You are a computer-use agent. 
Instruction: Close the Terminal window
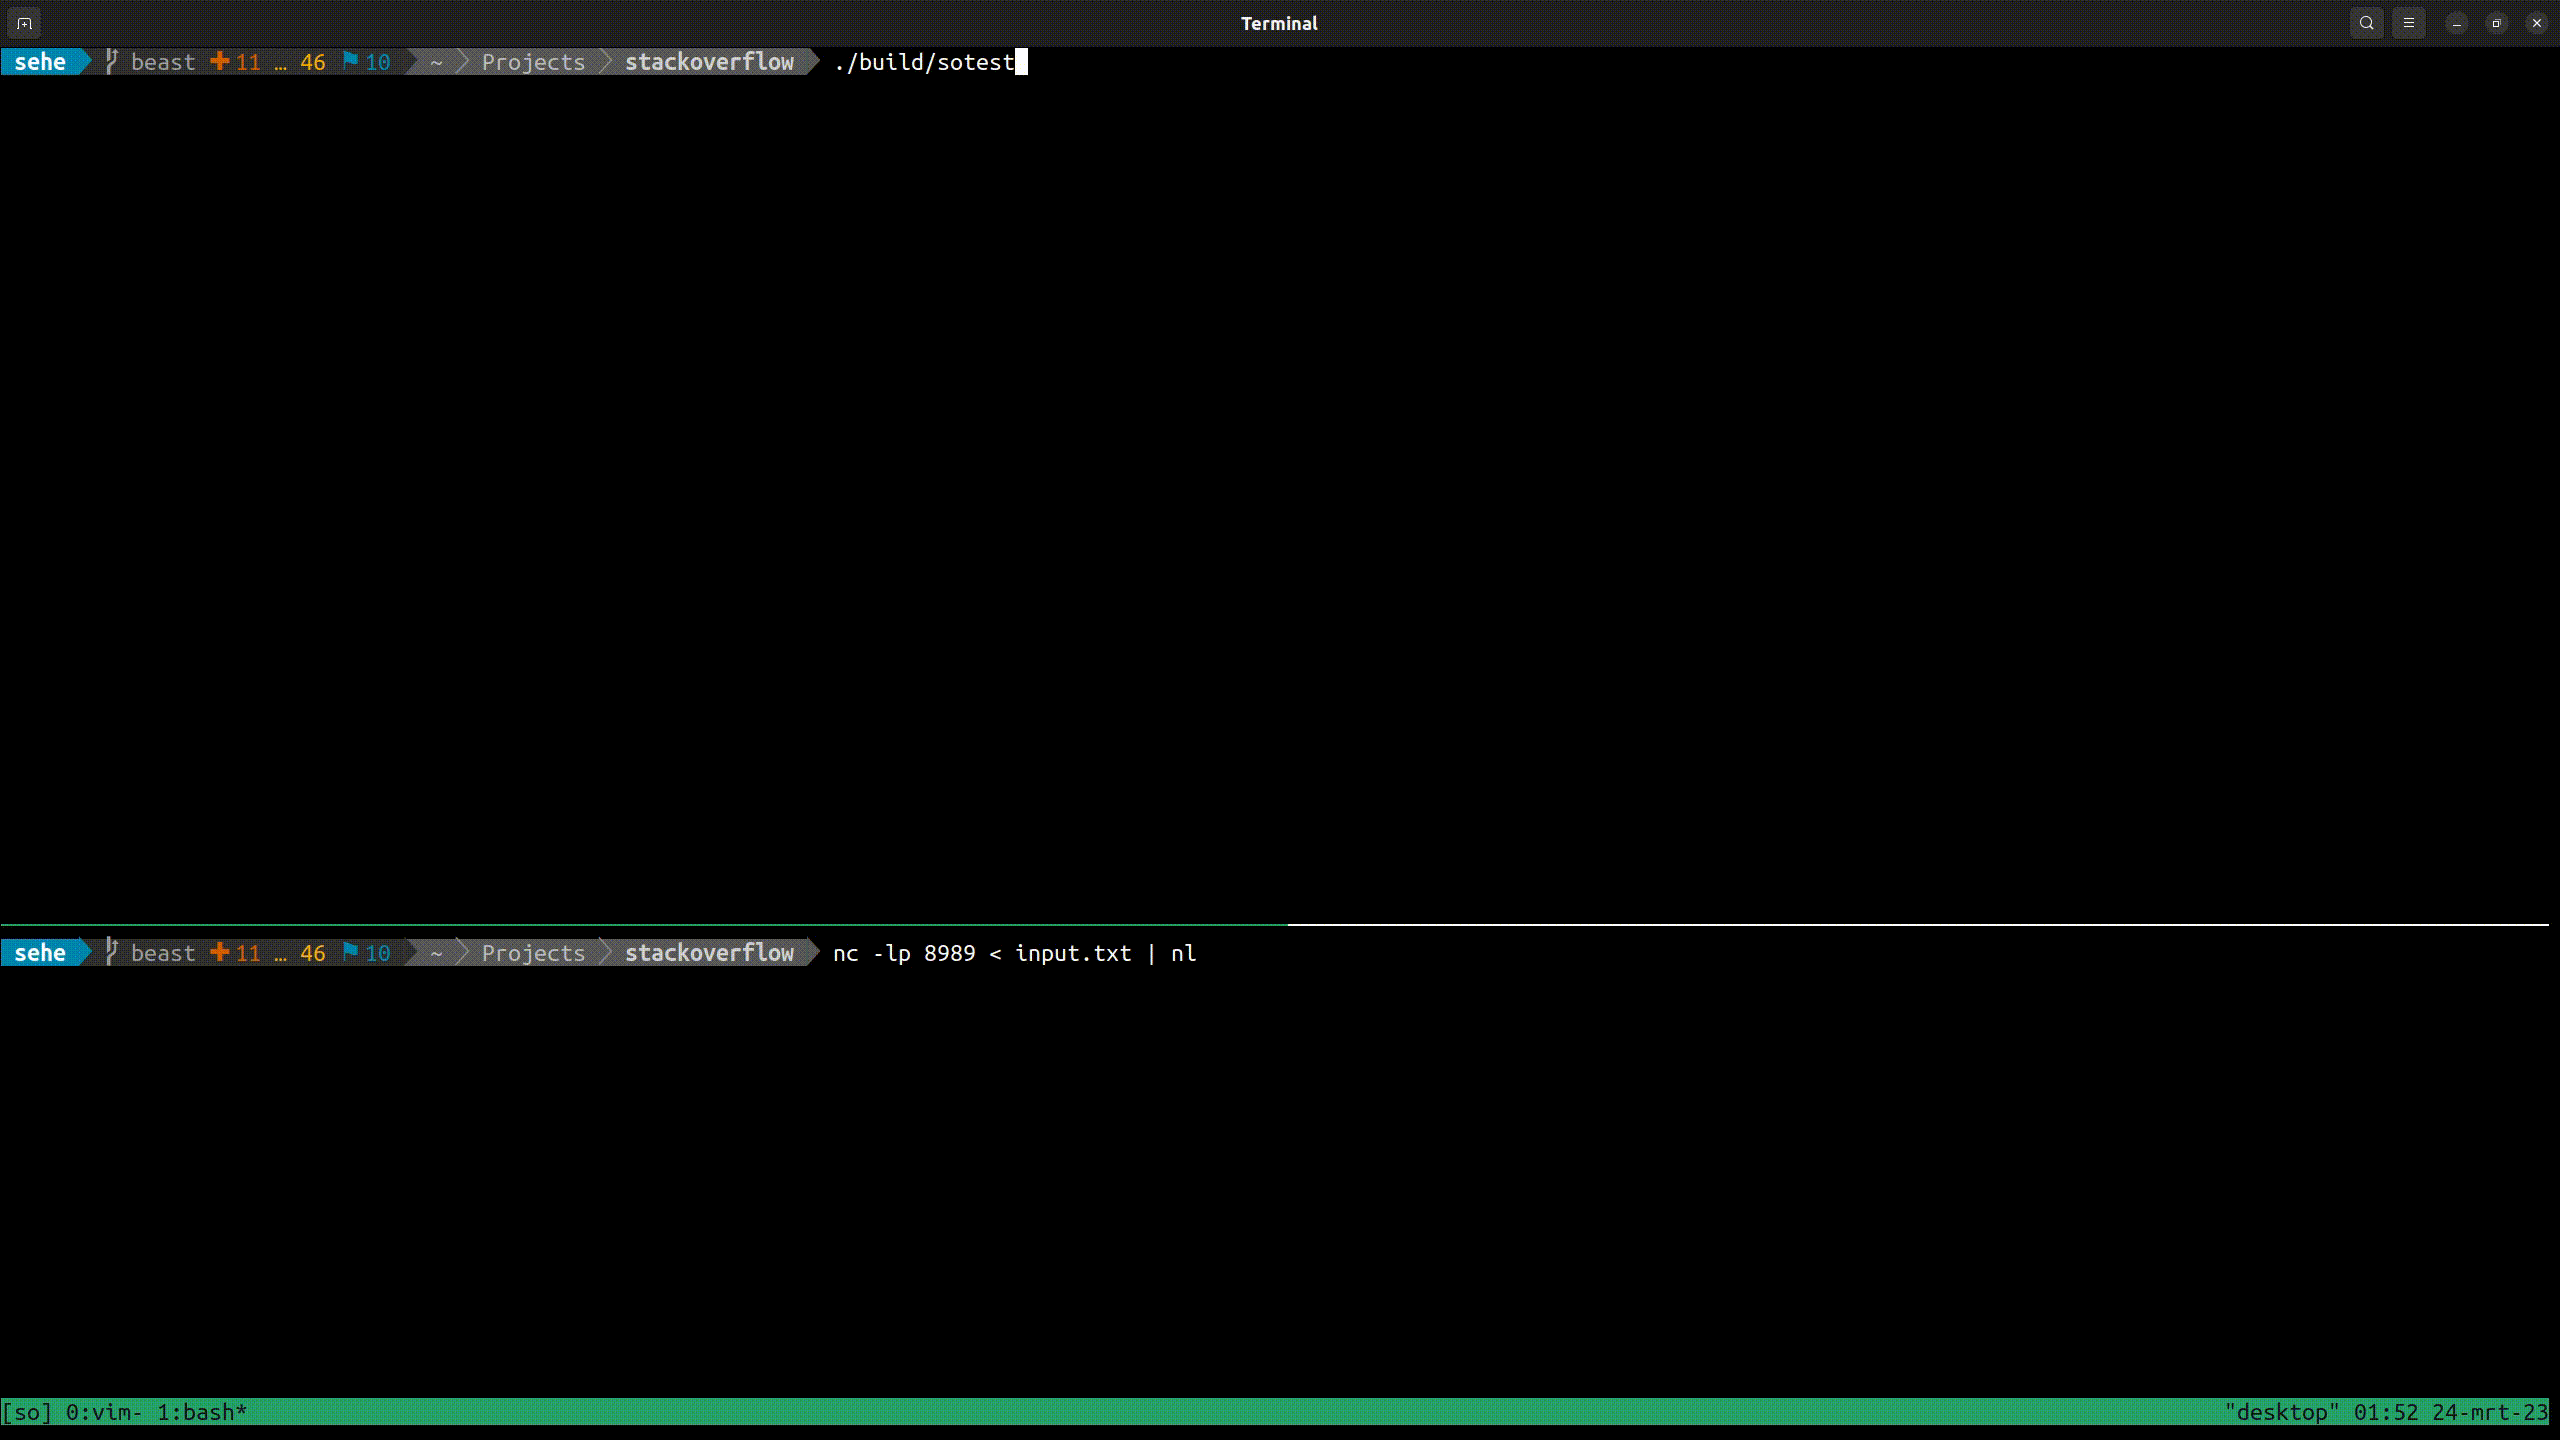[2537, 23]
